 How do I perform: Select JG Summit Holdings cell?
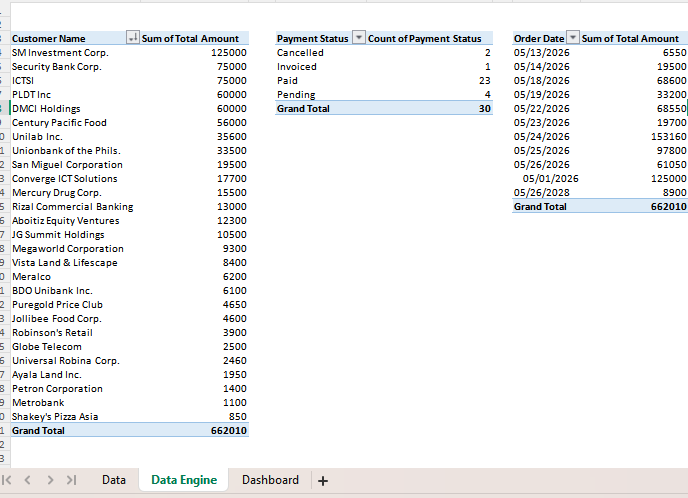(75, 235)
